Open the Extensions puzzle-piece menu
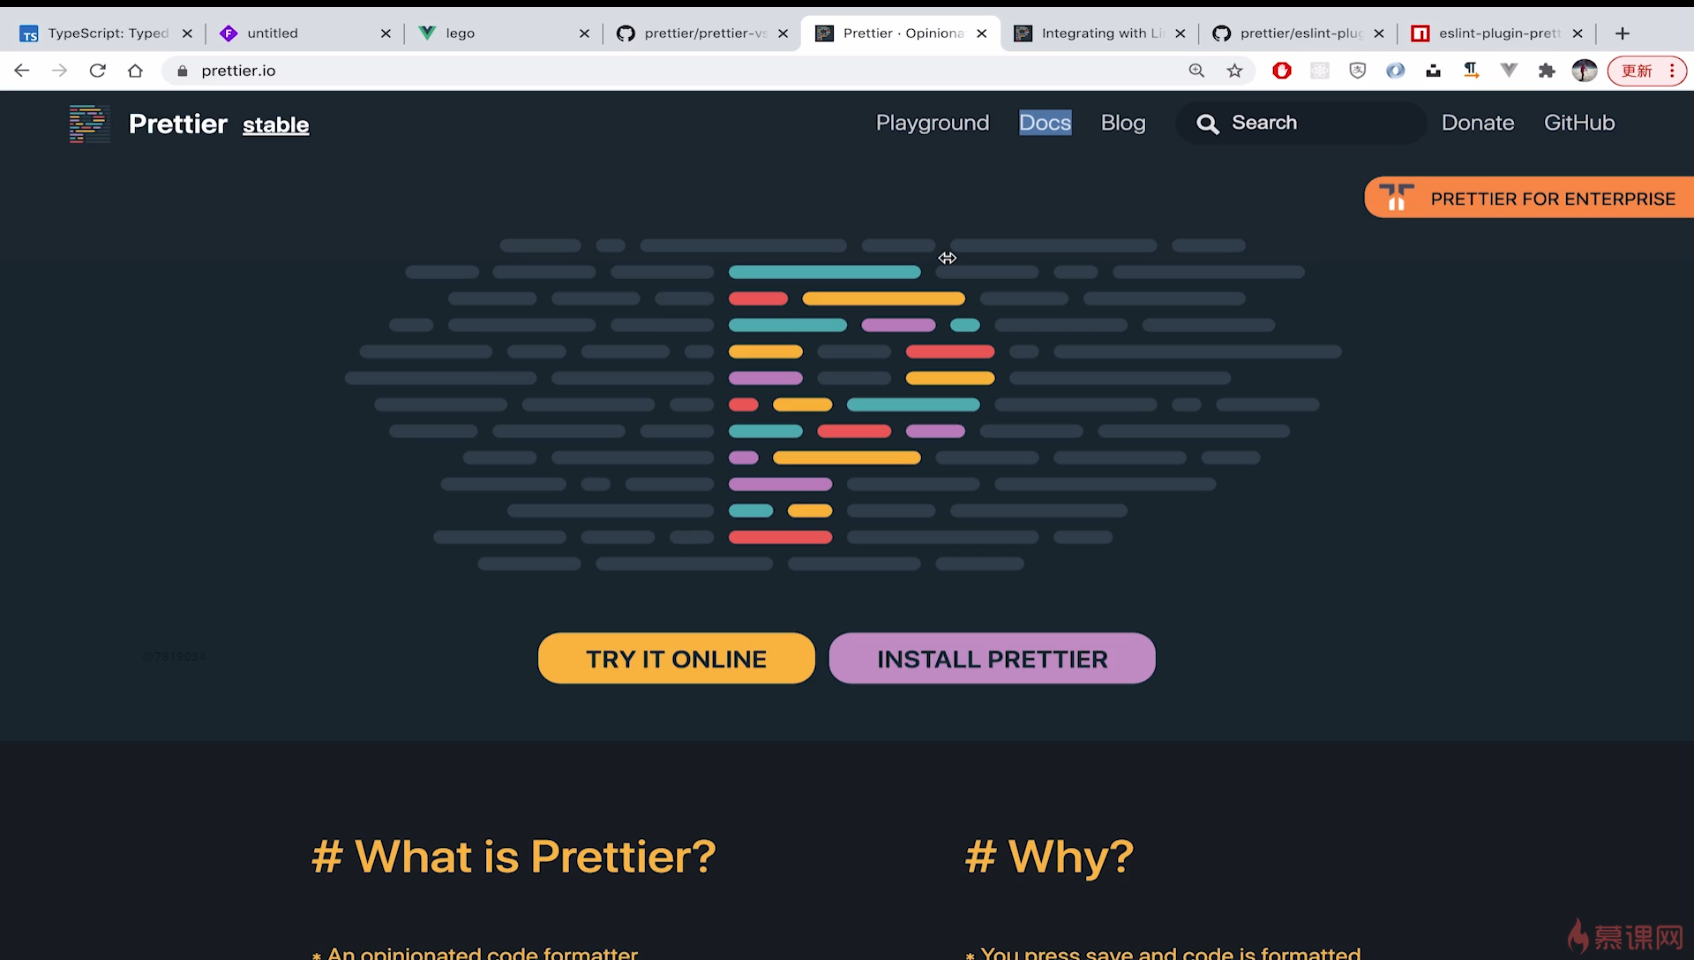Viewport: 1694px width, 960px height. [x=1546, y=71]
